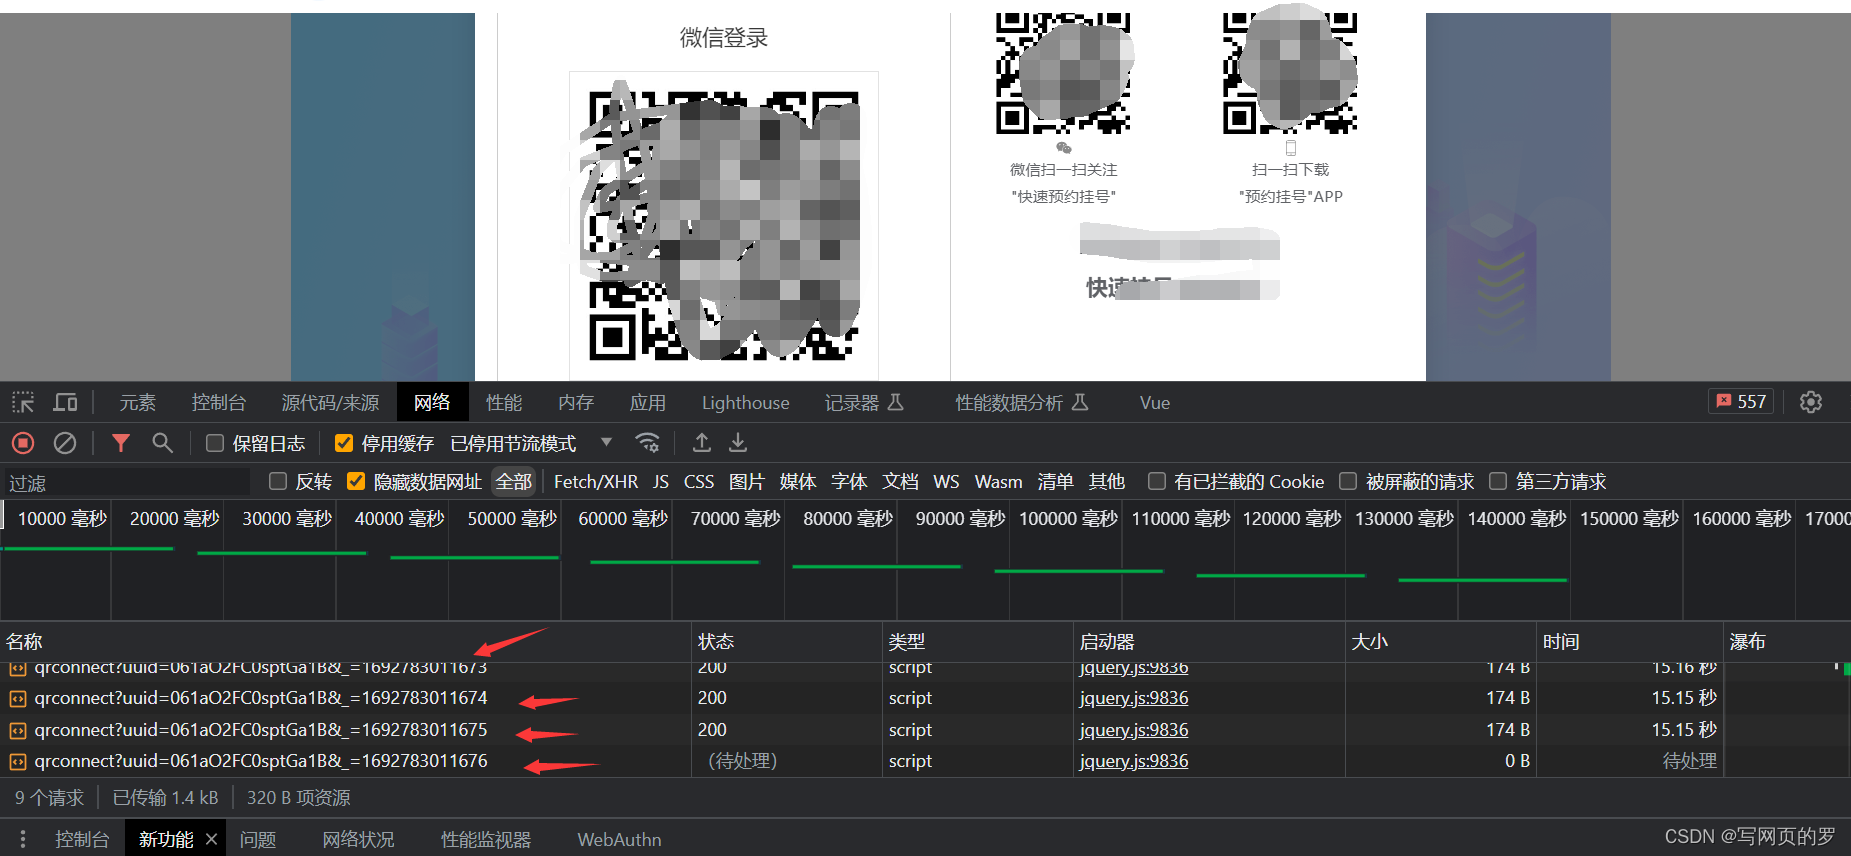Switch to the 元素 tab

pos(138,402)
